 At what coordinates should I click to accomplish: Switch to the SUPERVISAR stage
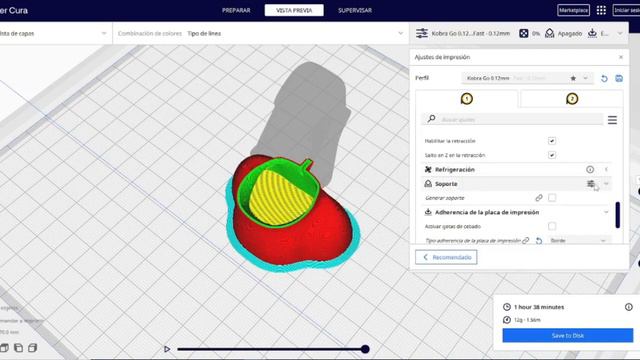point(355,10)
